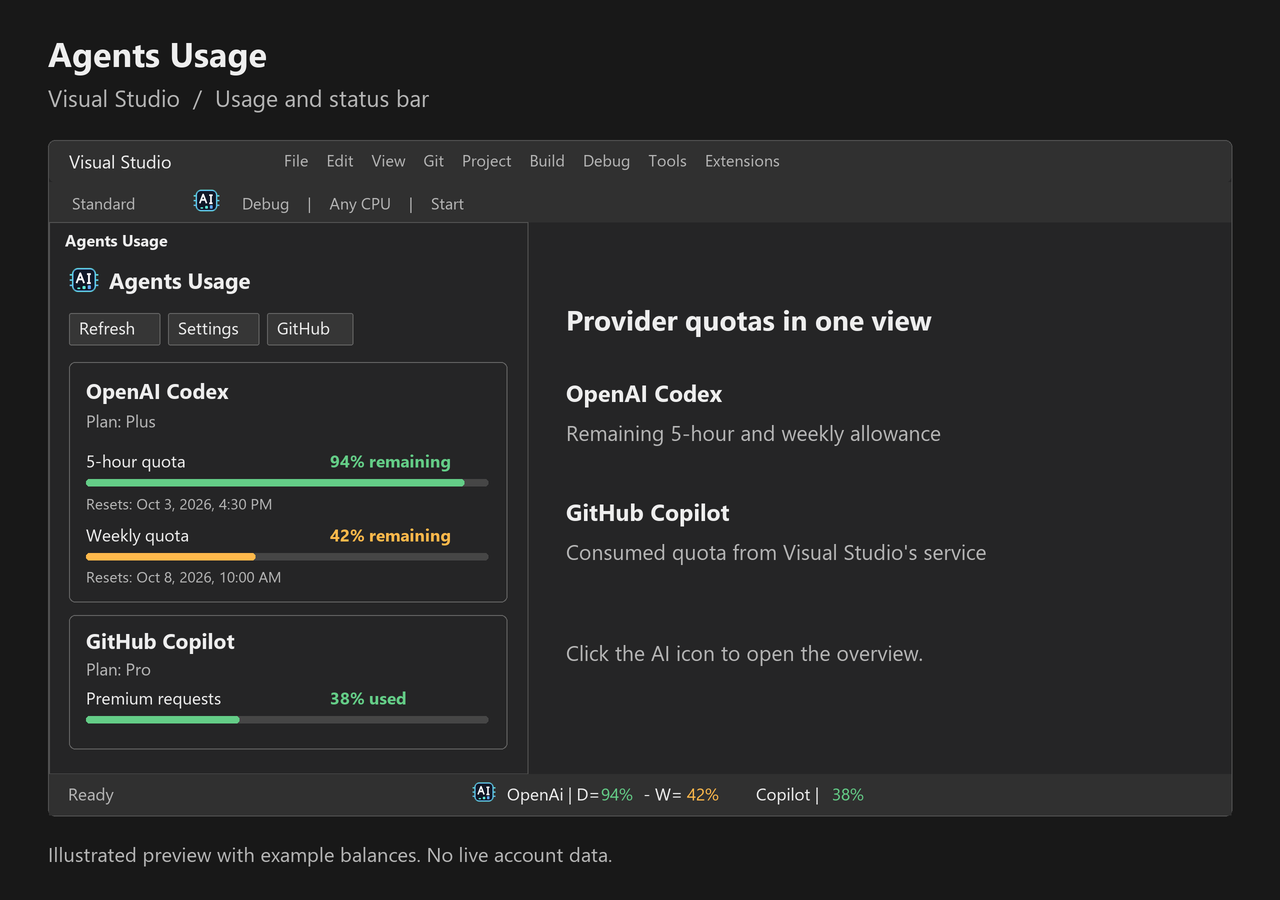Open the Build menu

point(547,161)
